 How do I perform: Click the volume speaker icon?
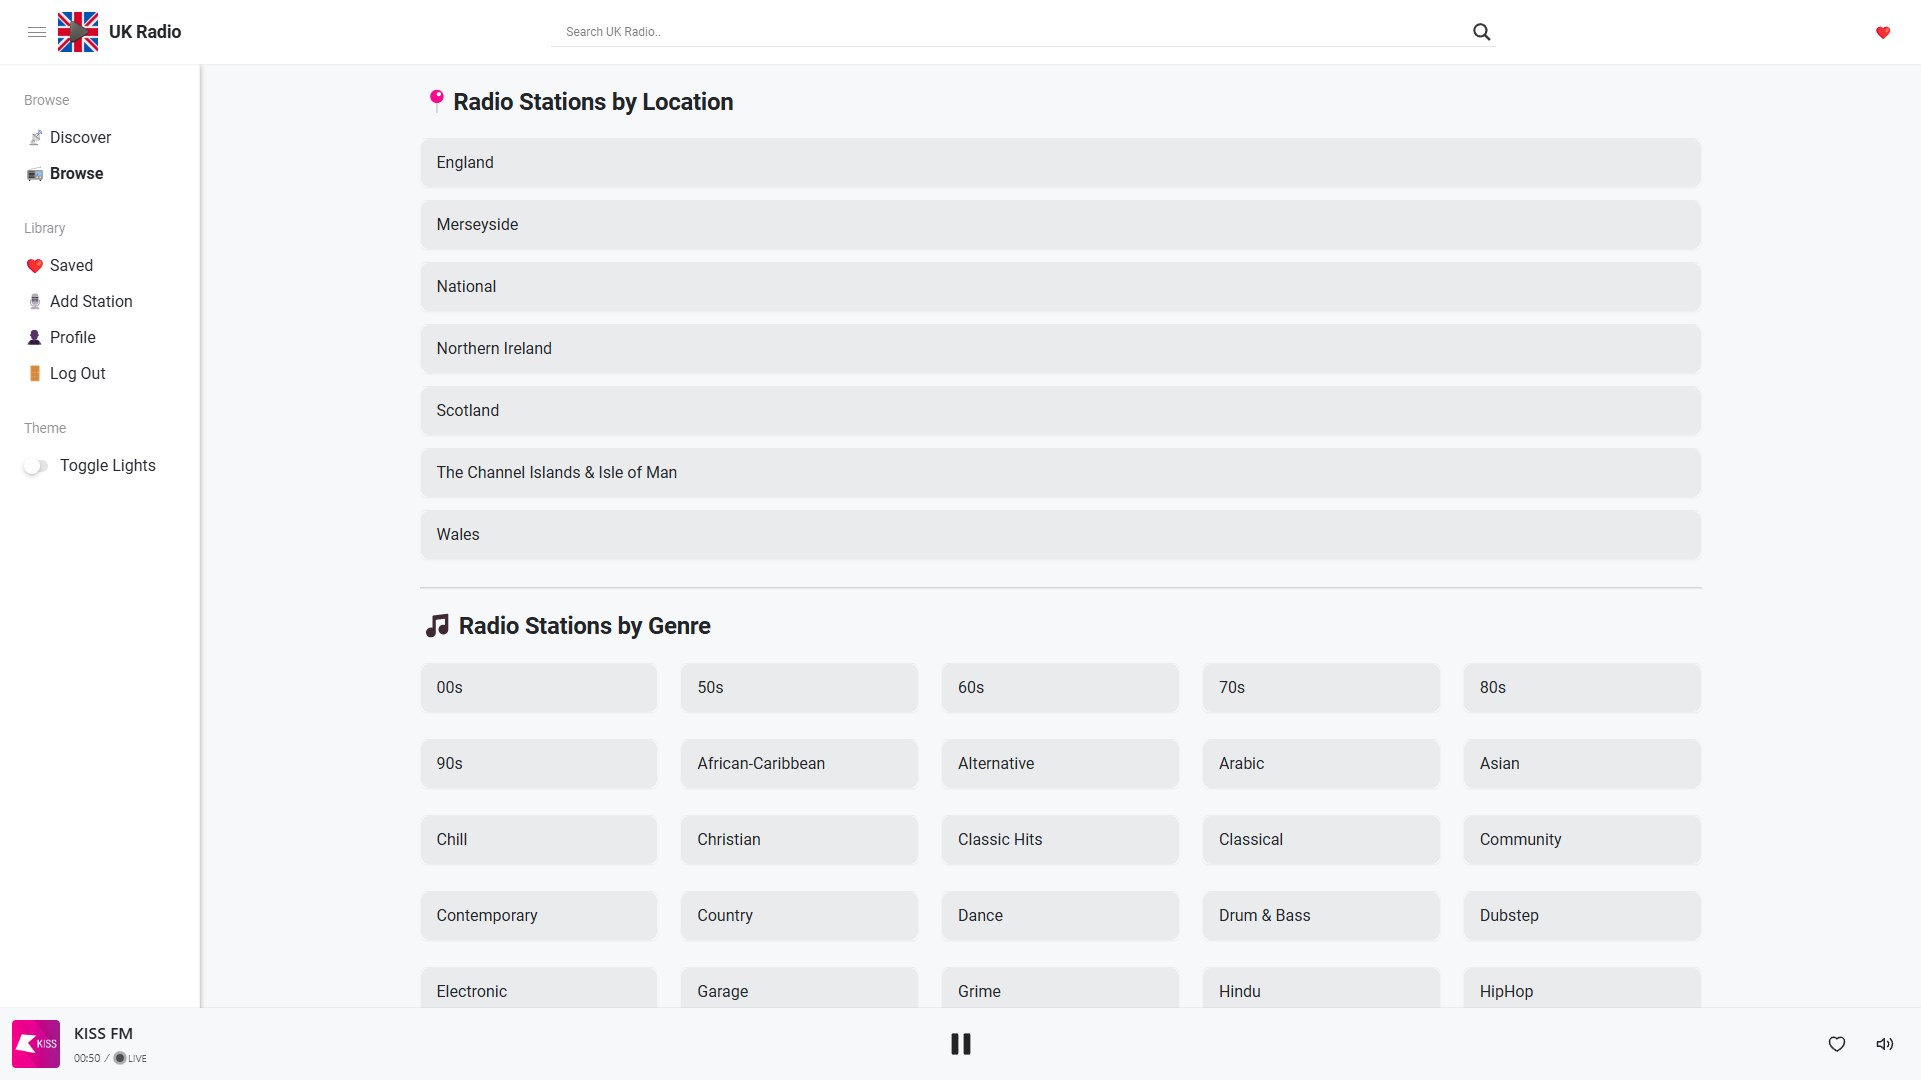(x=1884, y=1044)
